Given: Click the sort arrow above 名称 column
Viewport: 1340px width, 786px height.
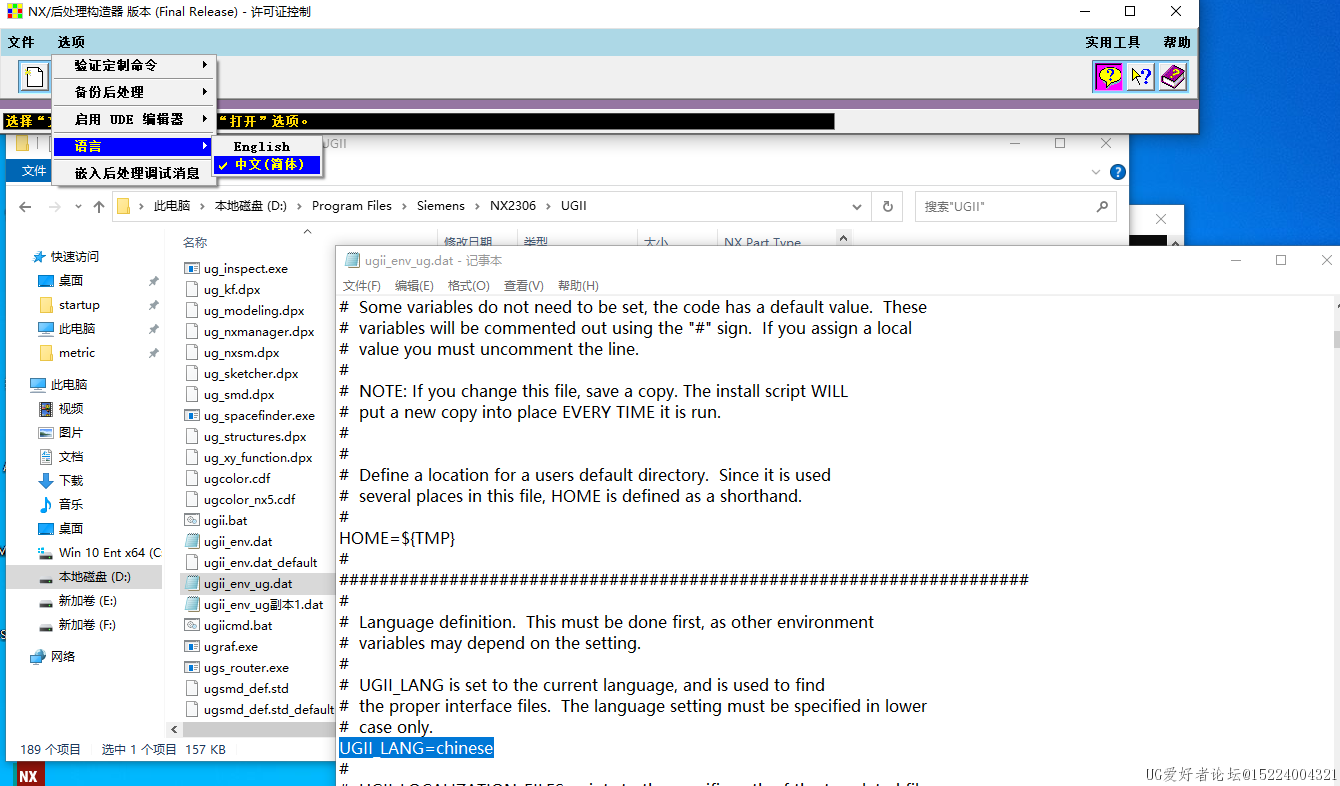Looking at the screenshot, I should (x=307, y=231).
